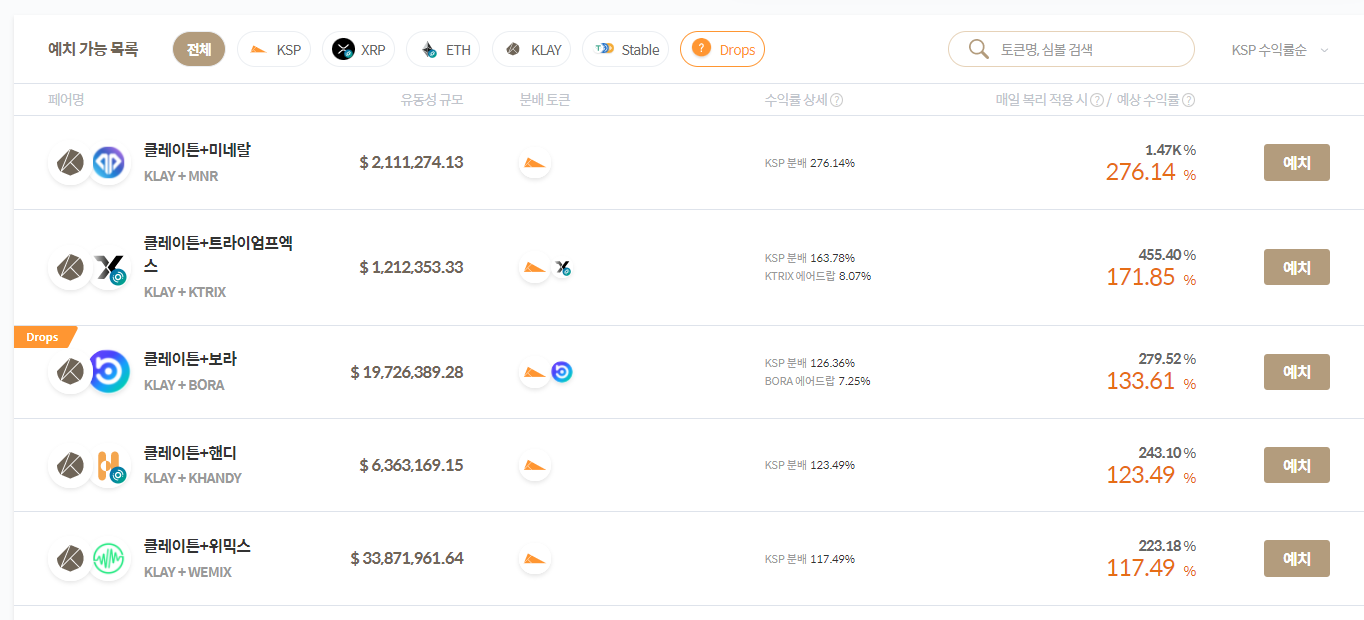This screenshot has width=1364, height=620.
Task: Click the 1.47K % compound yield
Action: (1170, 150)
